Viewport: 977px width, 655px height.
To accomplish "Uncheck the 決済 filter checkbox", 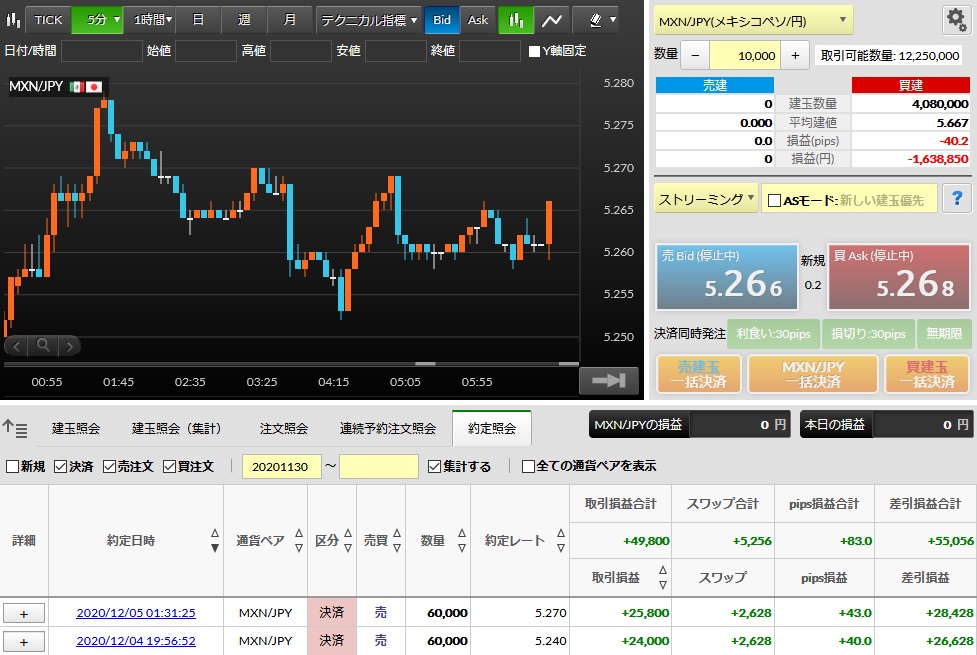I will [x=60, y=466].
